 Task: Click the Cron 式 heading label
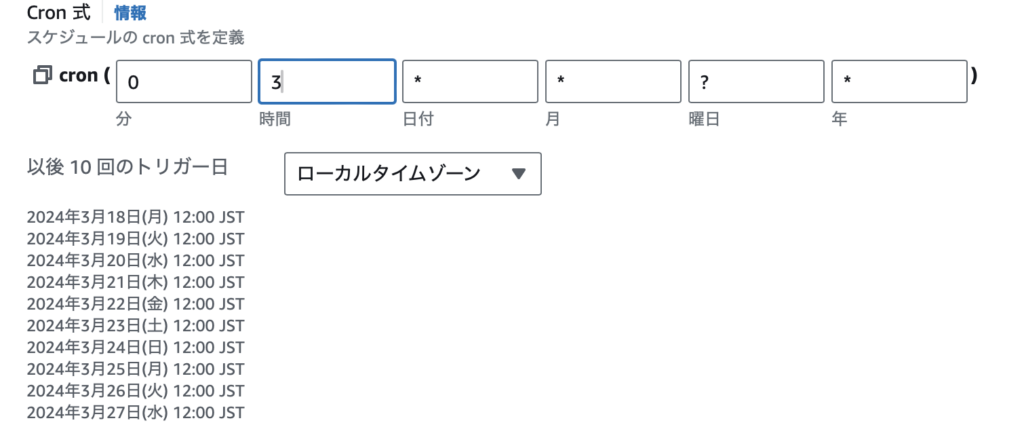point(59,12)
